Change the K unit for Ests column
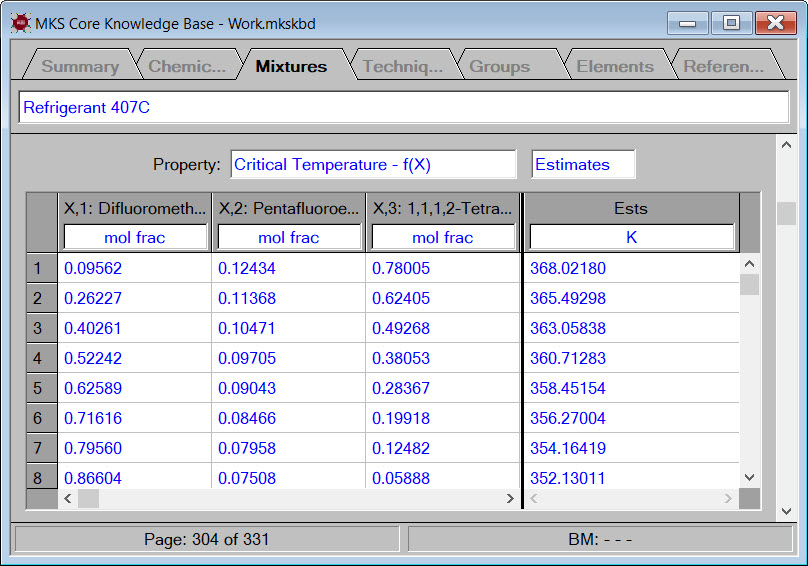The width and height of the screenshot is (808, 566). 631,238
